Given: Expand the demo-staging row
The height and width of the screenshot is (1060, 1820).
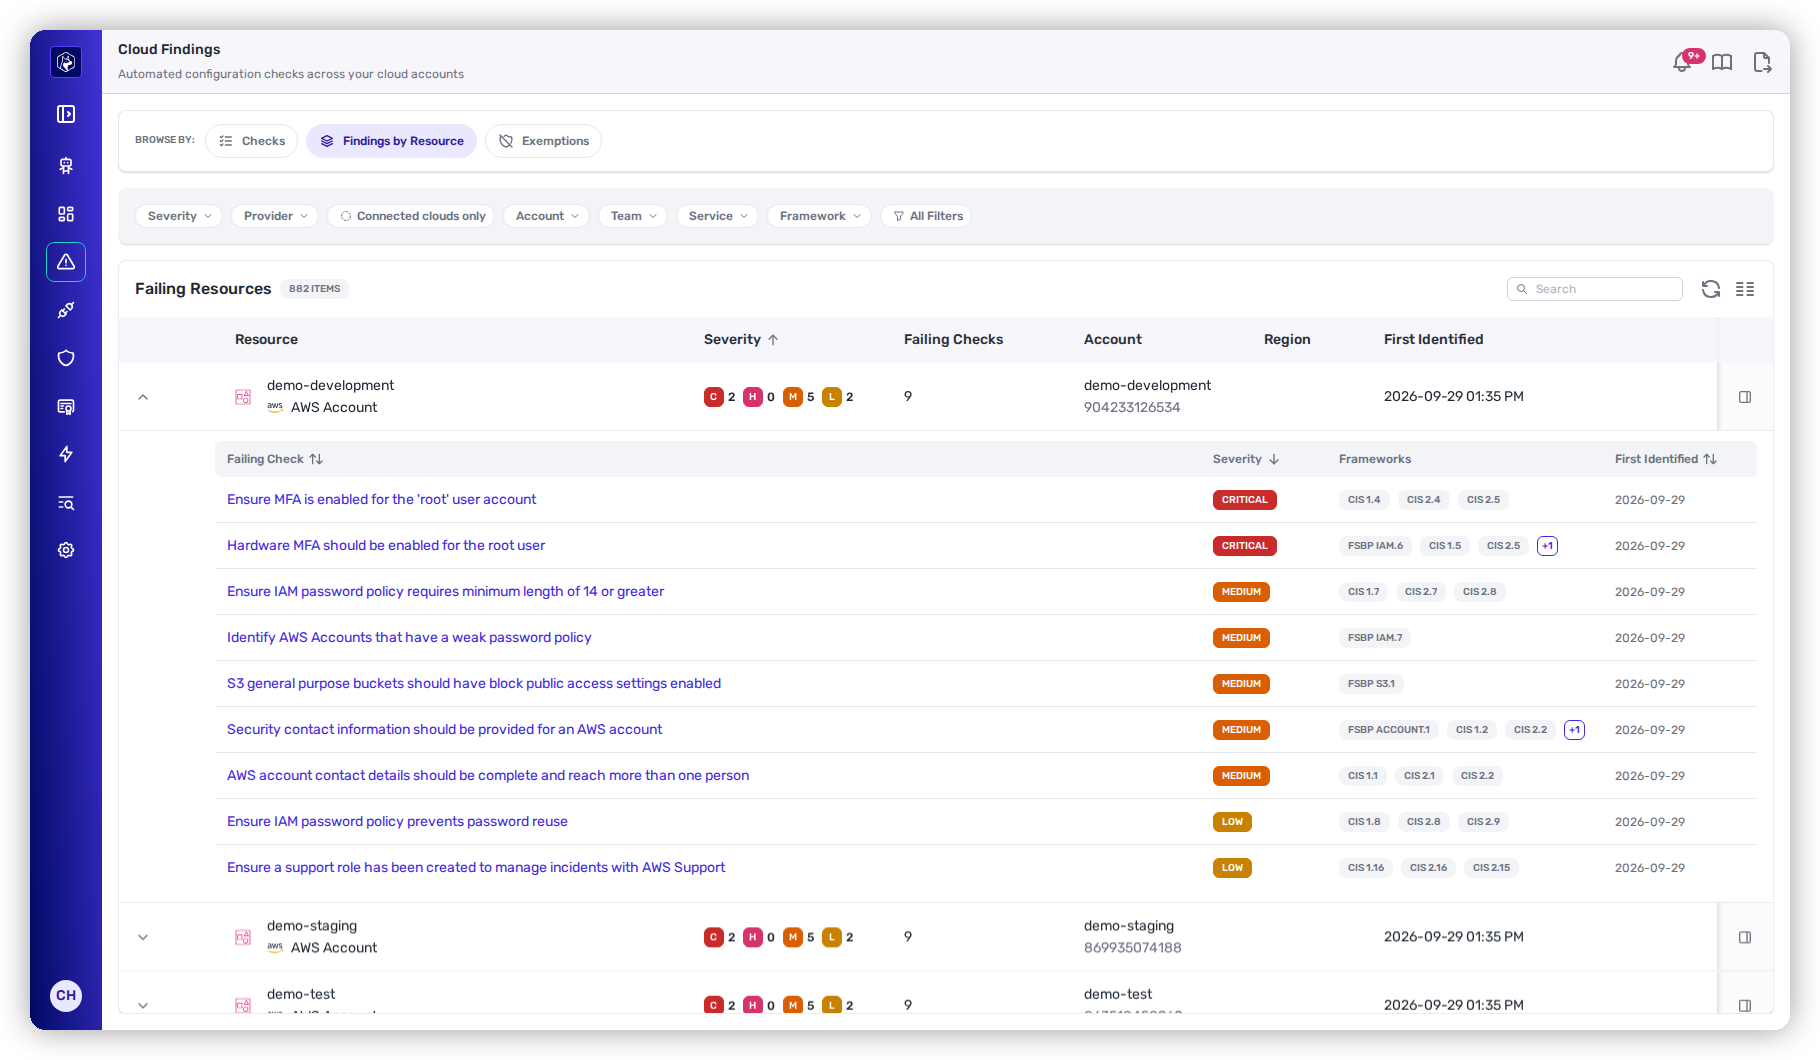Looking at the screenshot, I should [143, 937].
